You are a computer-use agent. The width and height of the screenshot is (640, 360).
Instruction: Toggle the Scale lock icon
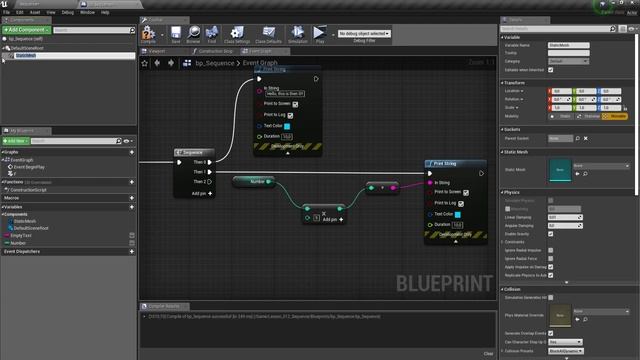click(x=625, y=108)
